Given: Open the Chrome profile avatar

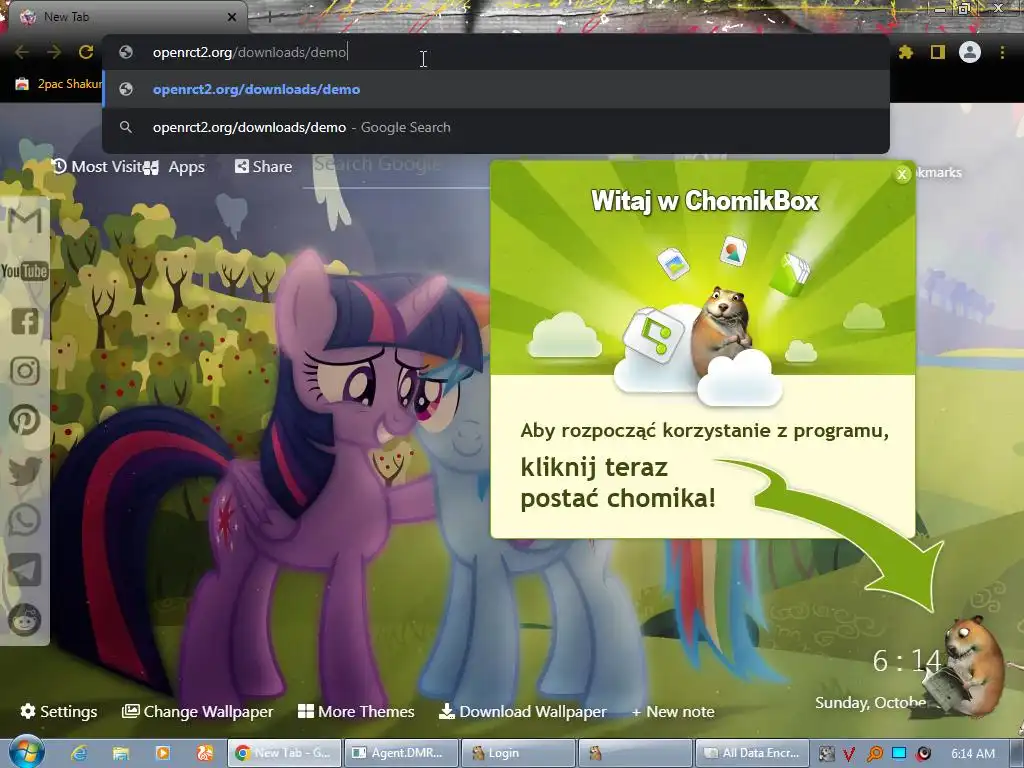Looking at the screenshot, I should coord(970,52).
